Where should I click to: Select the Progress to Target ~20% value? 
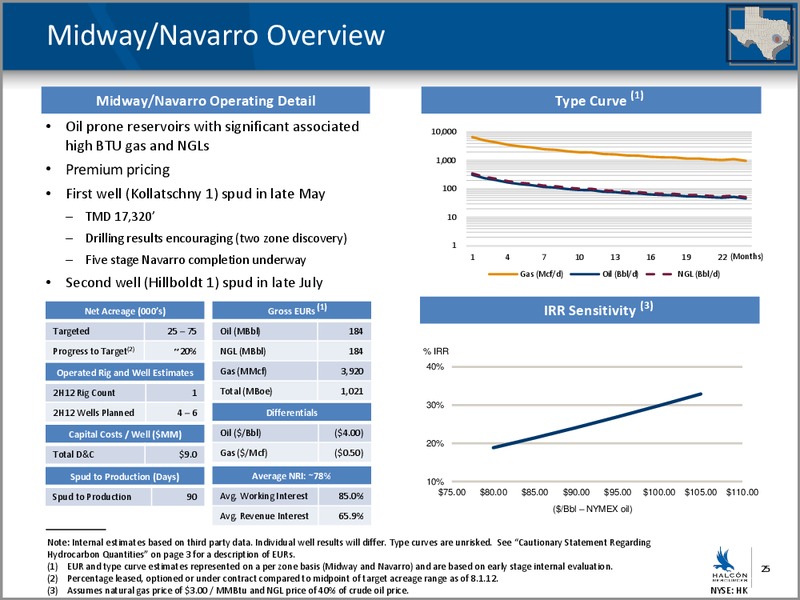pyautogui.click(x=175, y=351)
